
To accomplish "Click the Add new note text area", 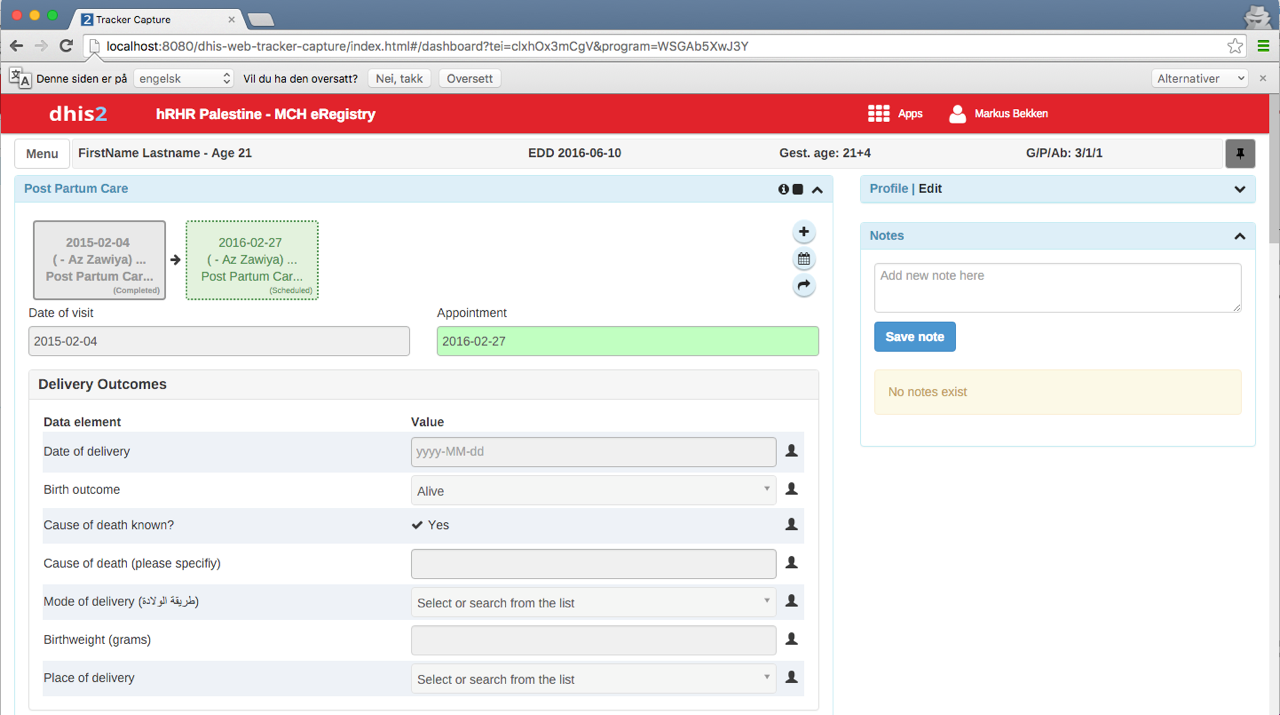I will pyautogui.click(x=1057, y=287).
